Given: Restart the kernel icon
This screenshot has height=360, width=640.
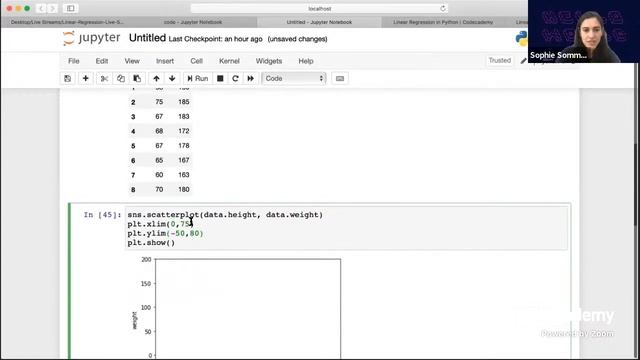Looking at the screenshot, I should pyautogui.click(x=235, y=78).
